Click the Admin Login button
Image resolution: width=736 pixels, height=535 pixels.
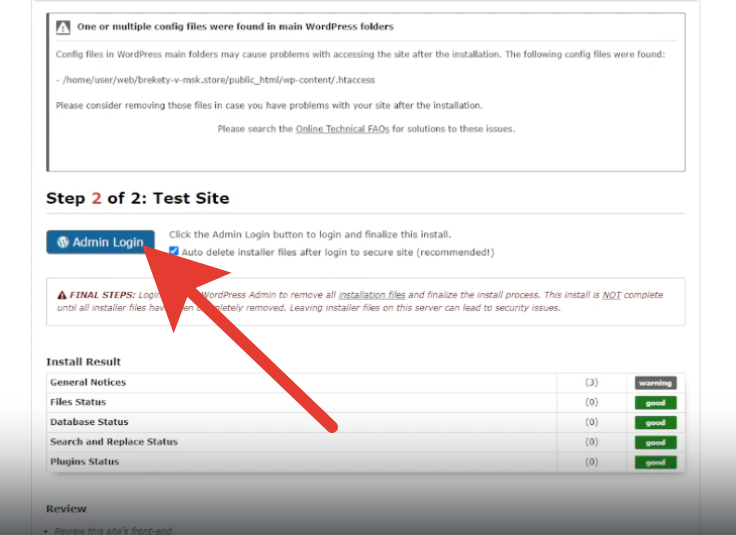100,242
